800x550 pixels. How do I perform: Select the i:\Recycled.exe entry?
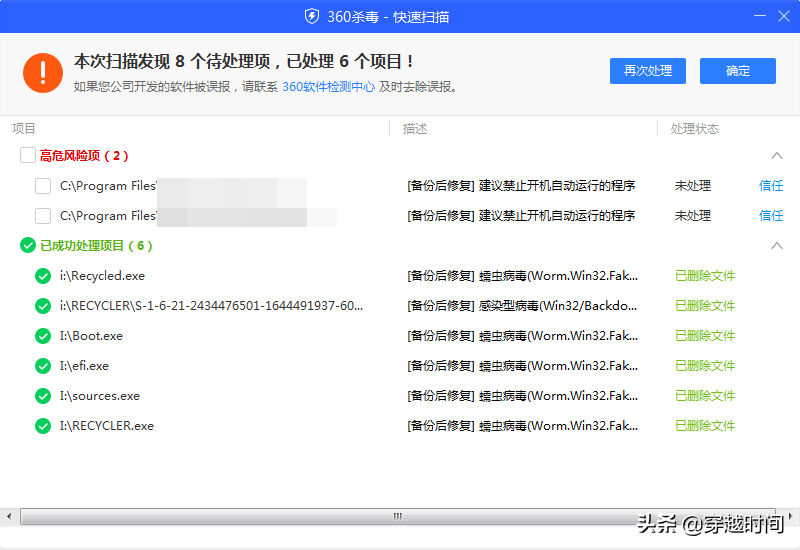point(102,276)
